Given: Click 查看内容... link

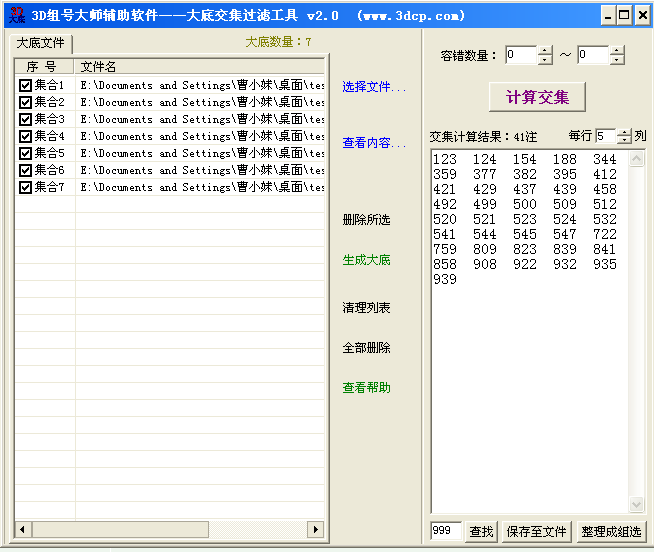Looking at the screenshot, I should pyautogui.click(x=374, y=144).
